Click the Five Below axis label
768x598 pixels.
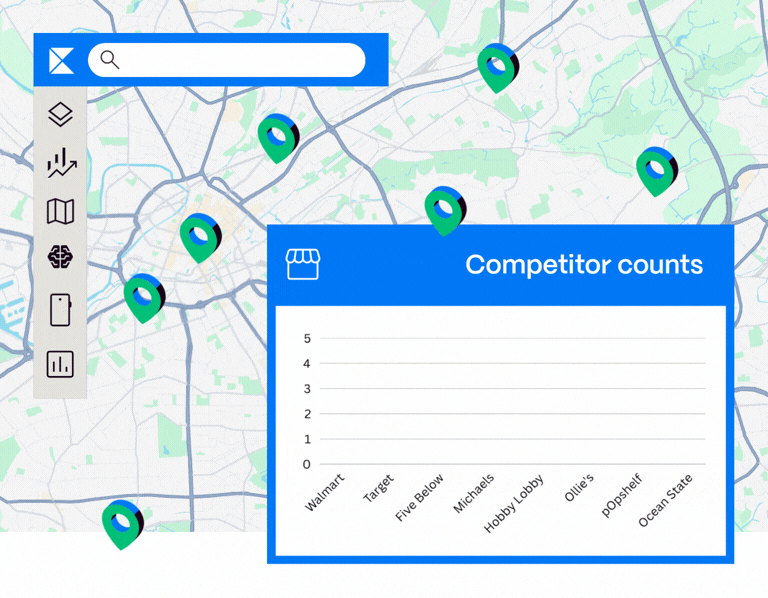(419, 497)
